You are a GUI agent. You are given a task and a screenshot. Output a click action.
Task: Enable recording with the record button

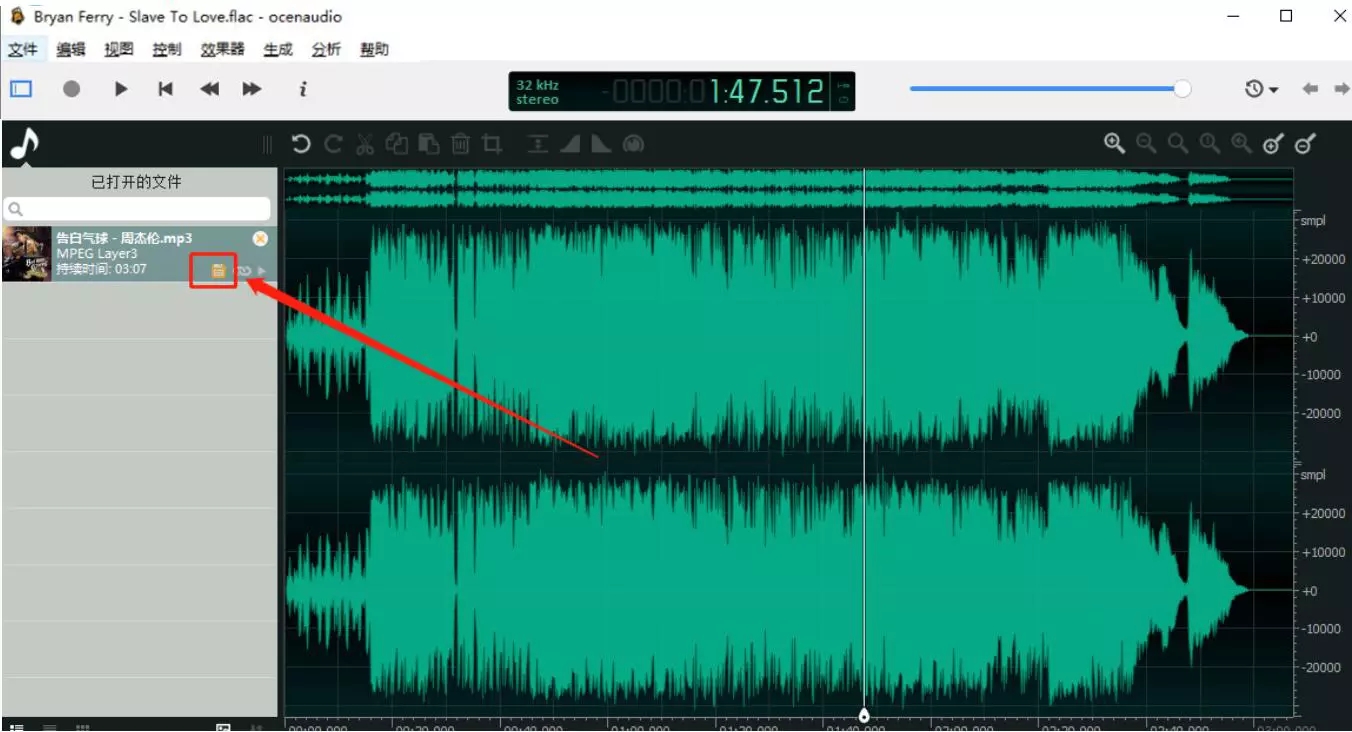[x=71, y=88]
